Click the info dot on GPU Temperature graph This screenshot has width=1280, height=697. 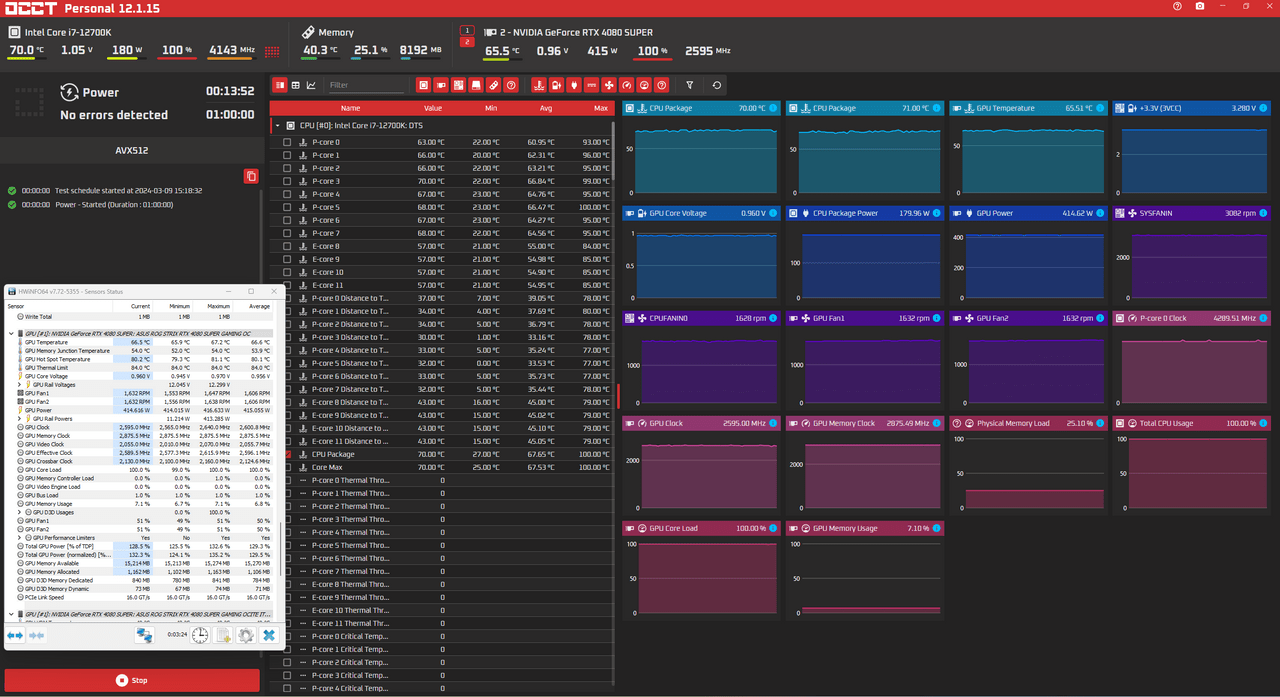(x=1100, y=108)
